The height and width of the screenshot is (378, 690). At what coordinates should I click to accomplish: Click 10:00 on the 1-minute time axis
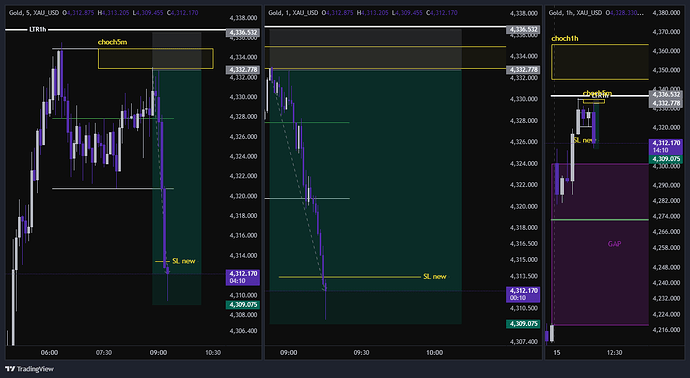pos(434,352)
